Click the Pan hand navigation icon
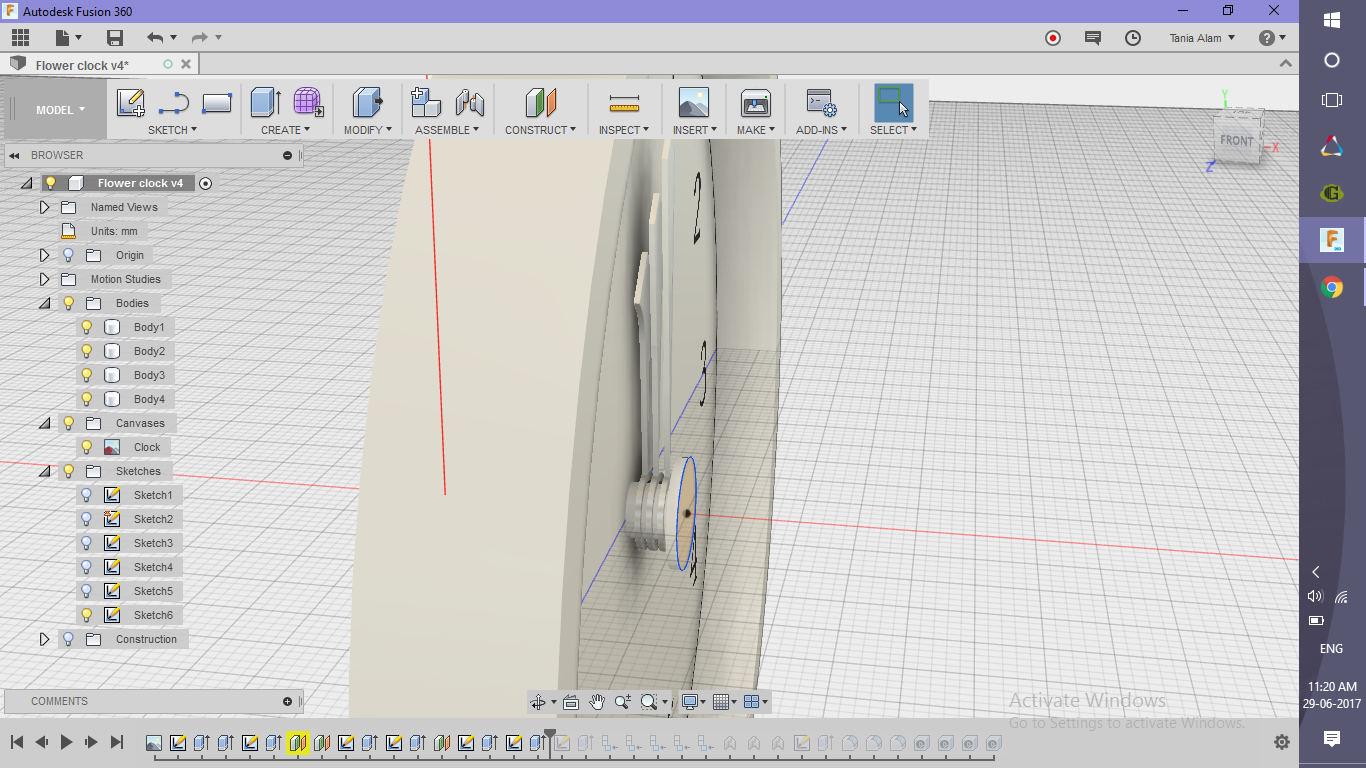 coord(597,702)
